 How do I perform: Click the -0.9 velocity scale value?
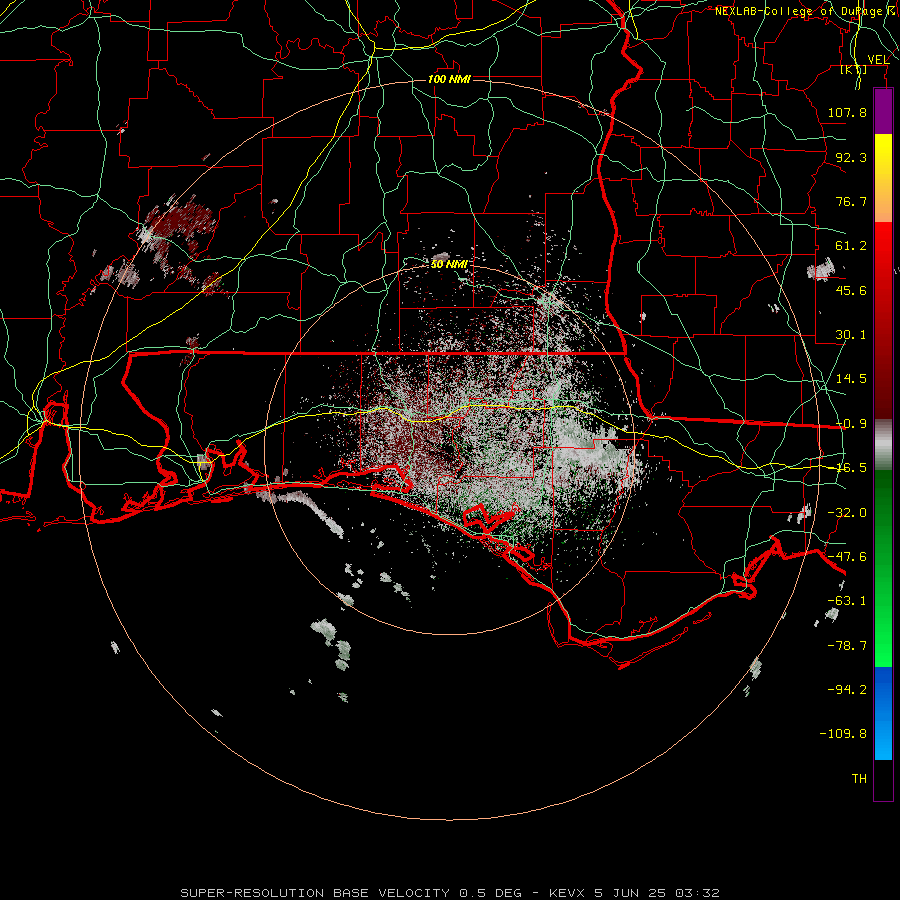(851, 424)
